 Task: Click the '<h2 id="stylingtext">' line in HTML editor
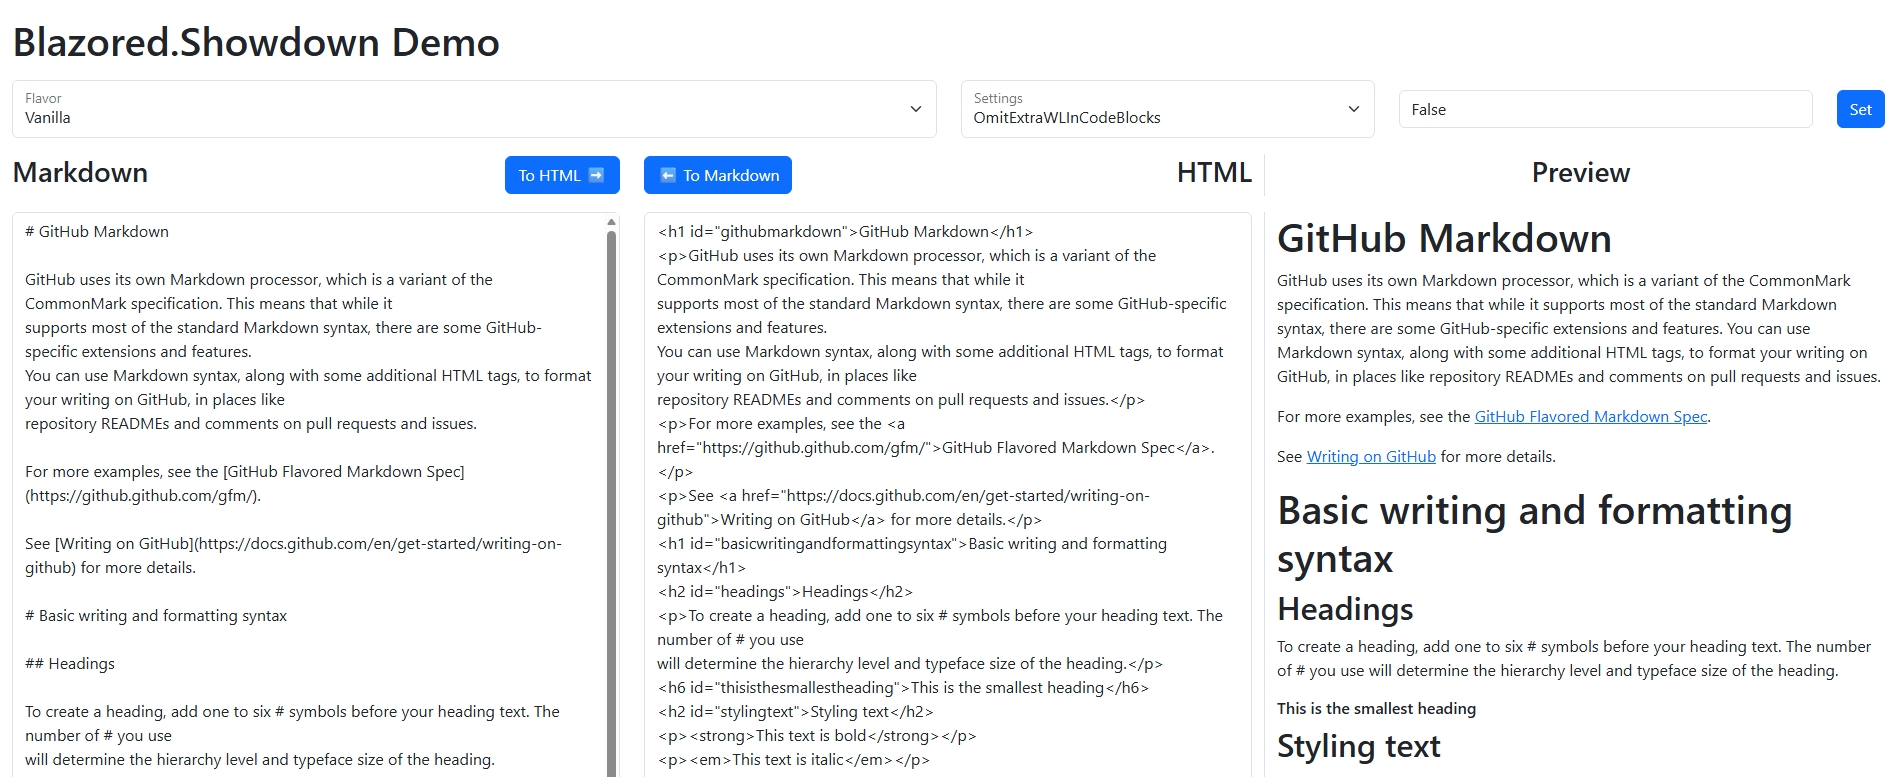click(795, 711)
